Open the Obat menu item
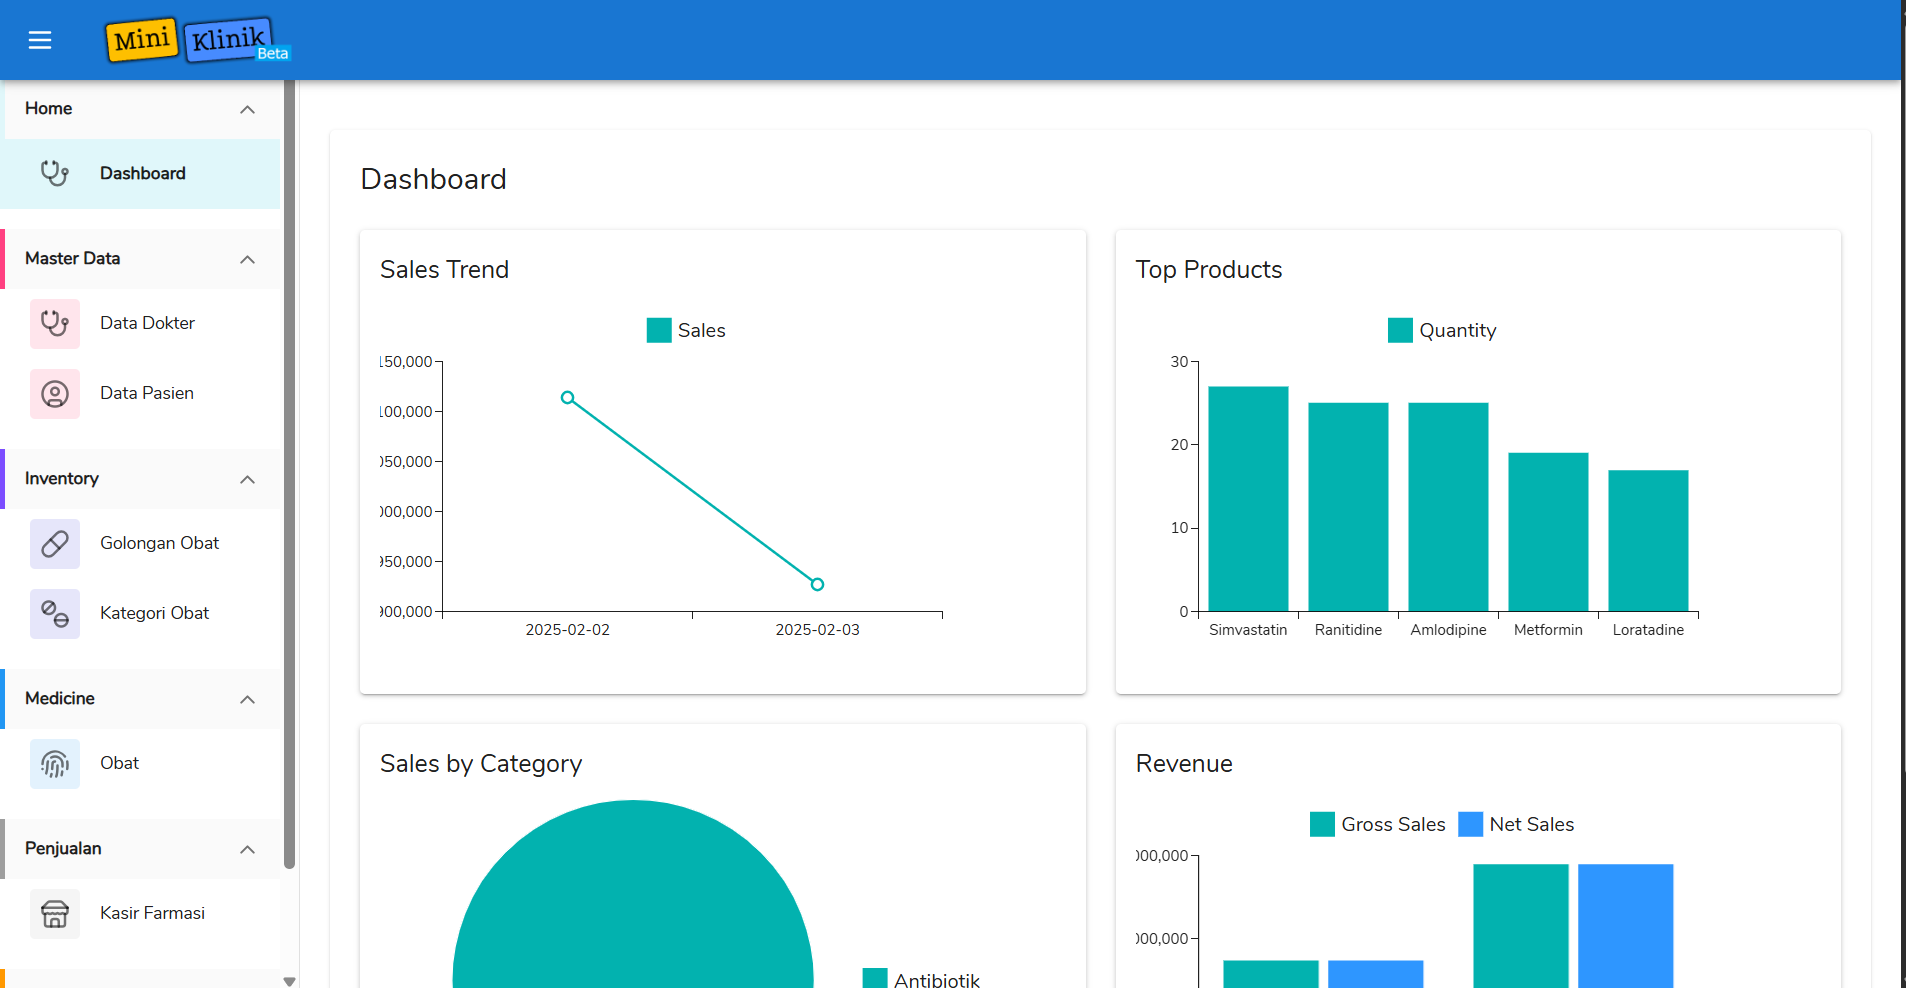The width and height of the screenshot is (1906, 988). tap(141, 764)
